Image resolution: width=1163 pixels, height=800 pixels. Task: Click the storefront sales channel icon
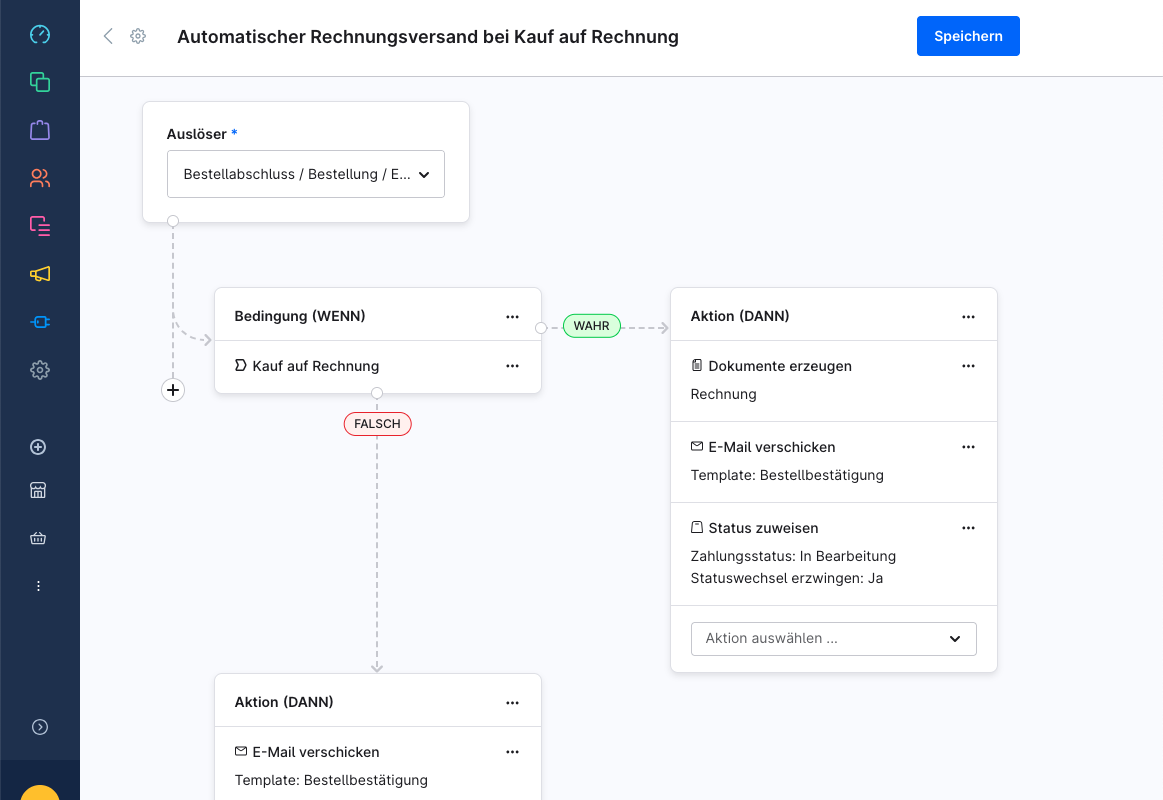click(x=39, y=490)
